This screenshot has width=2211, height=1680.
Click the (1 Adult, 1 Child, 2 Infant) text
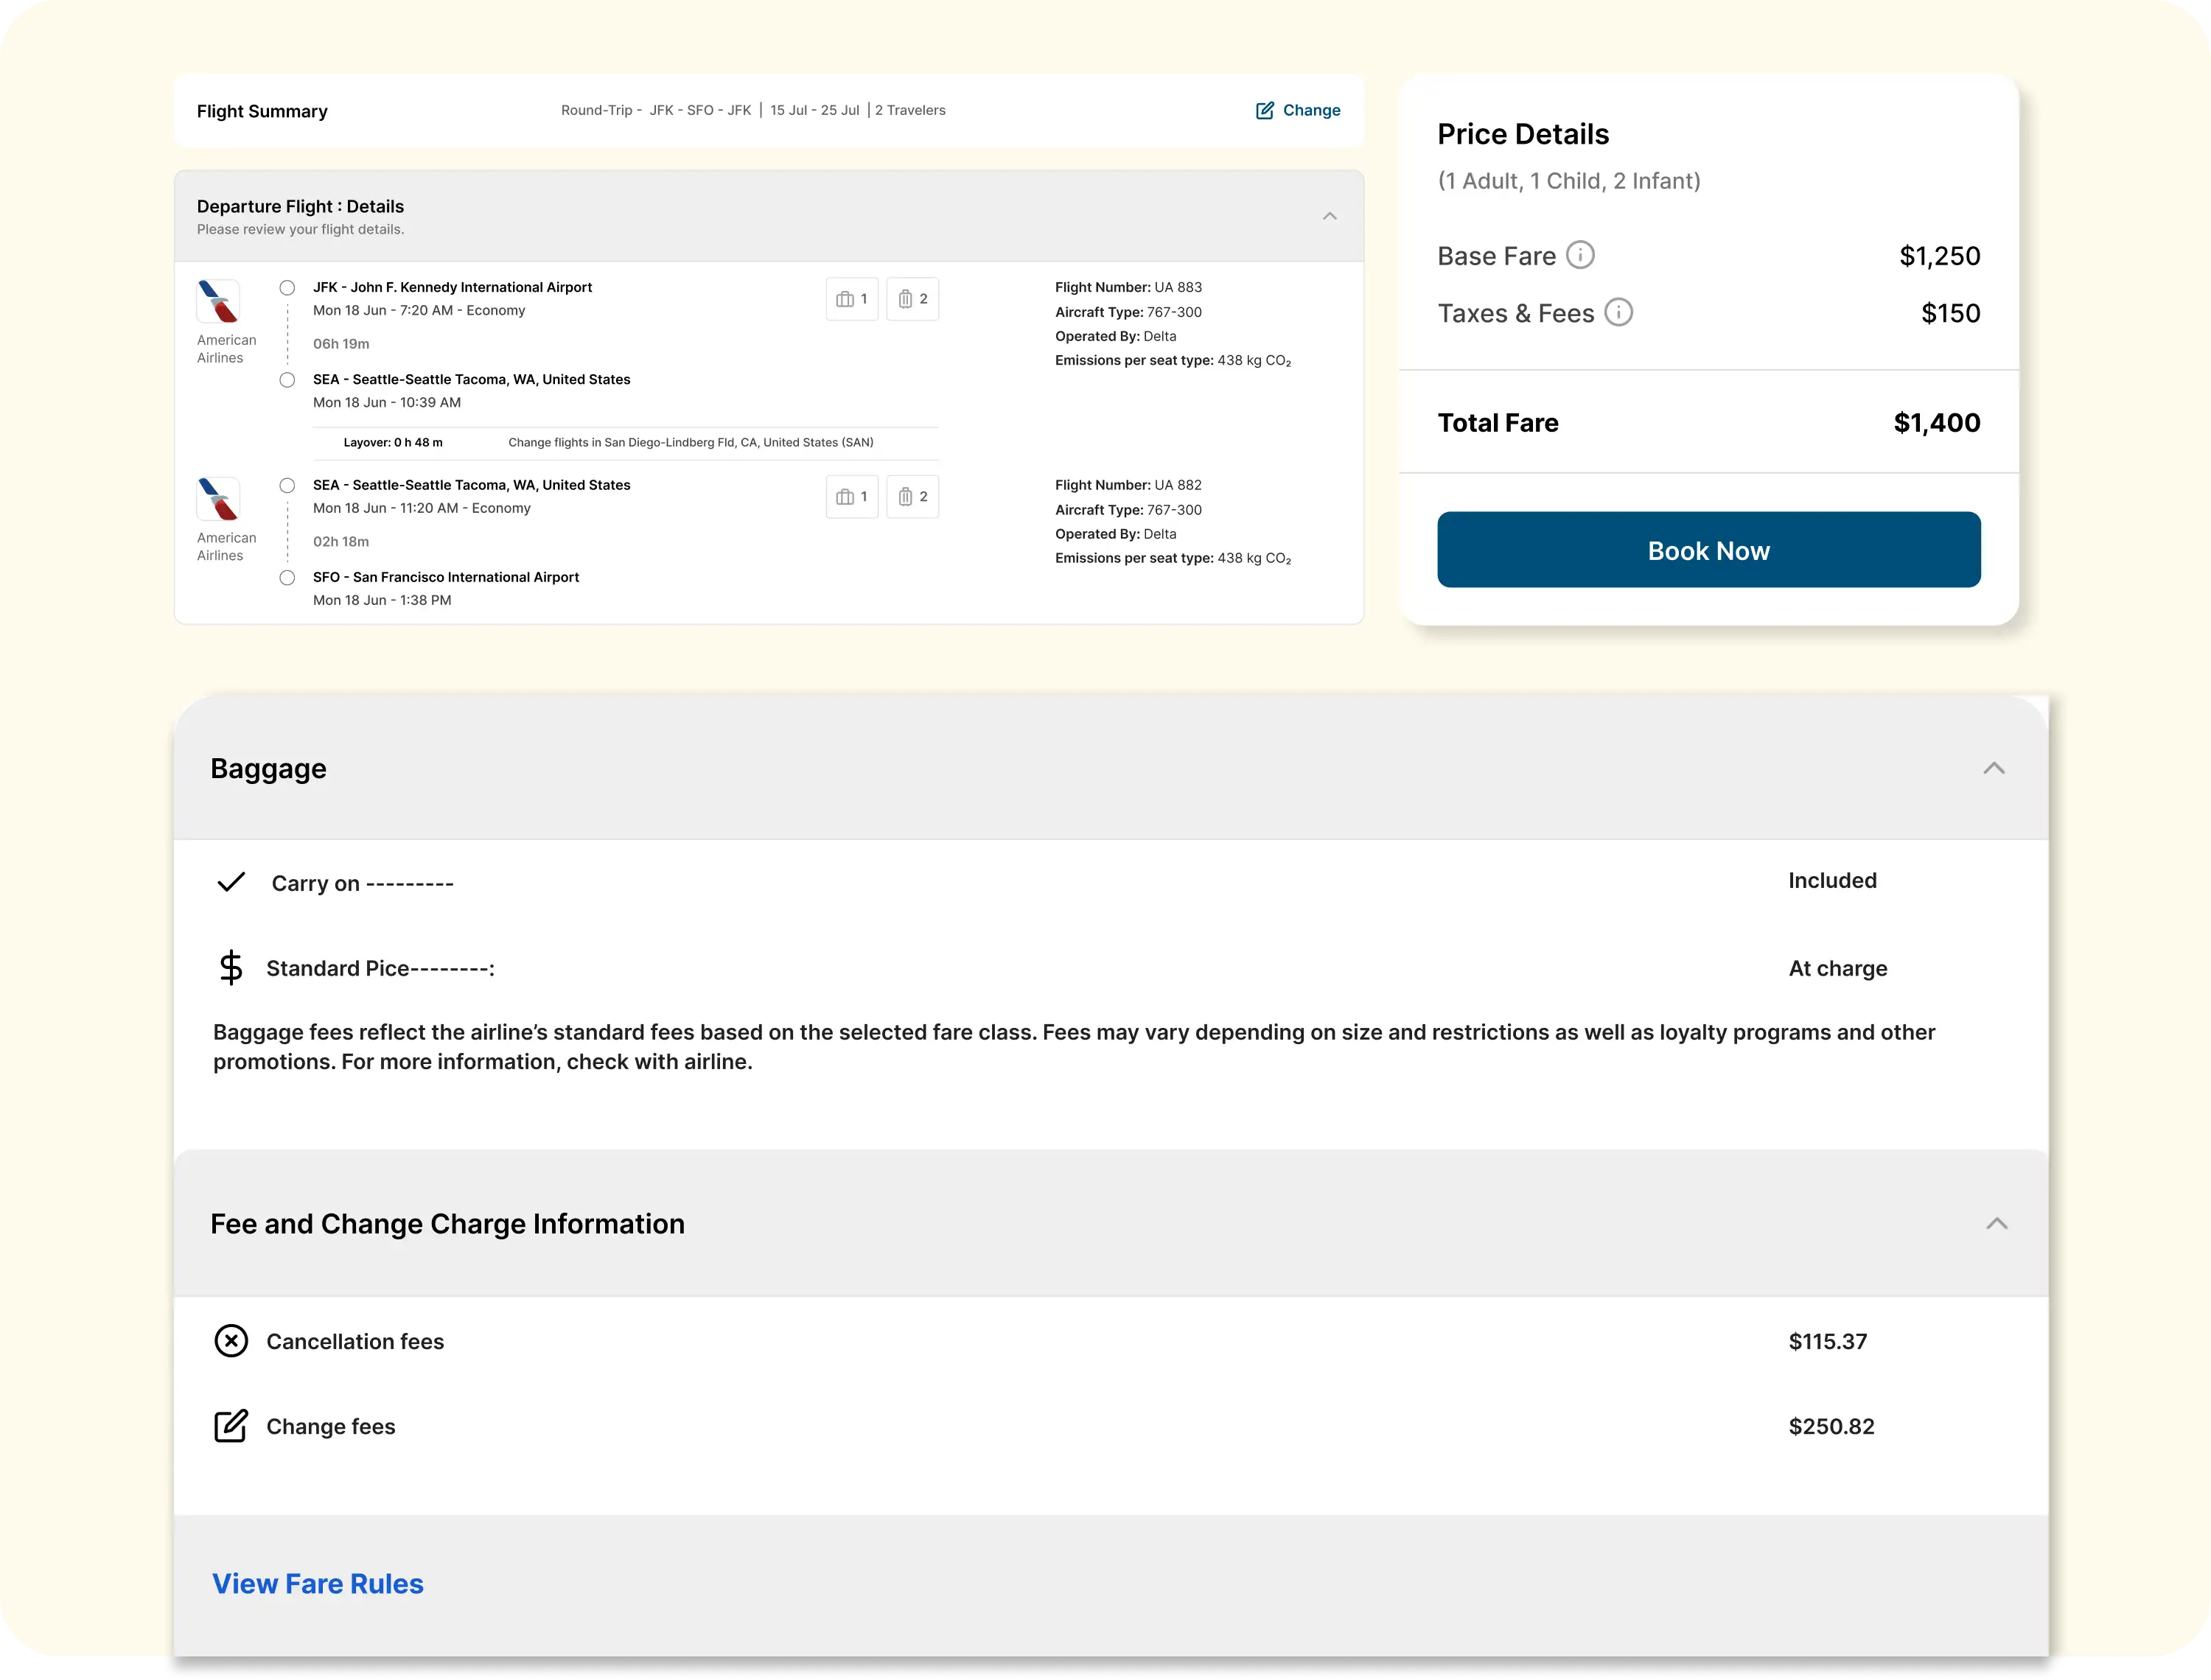(1568, 181)
